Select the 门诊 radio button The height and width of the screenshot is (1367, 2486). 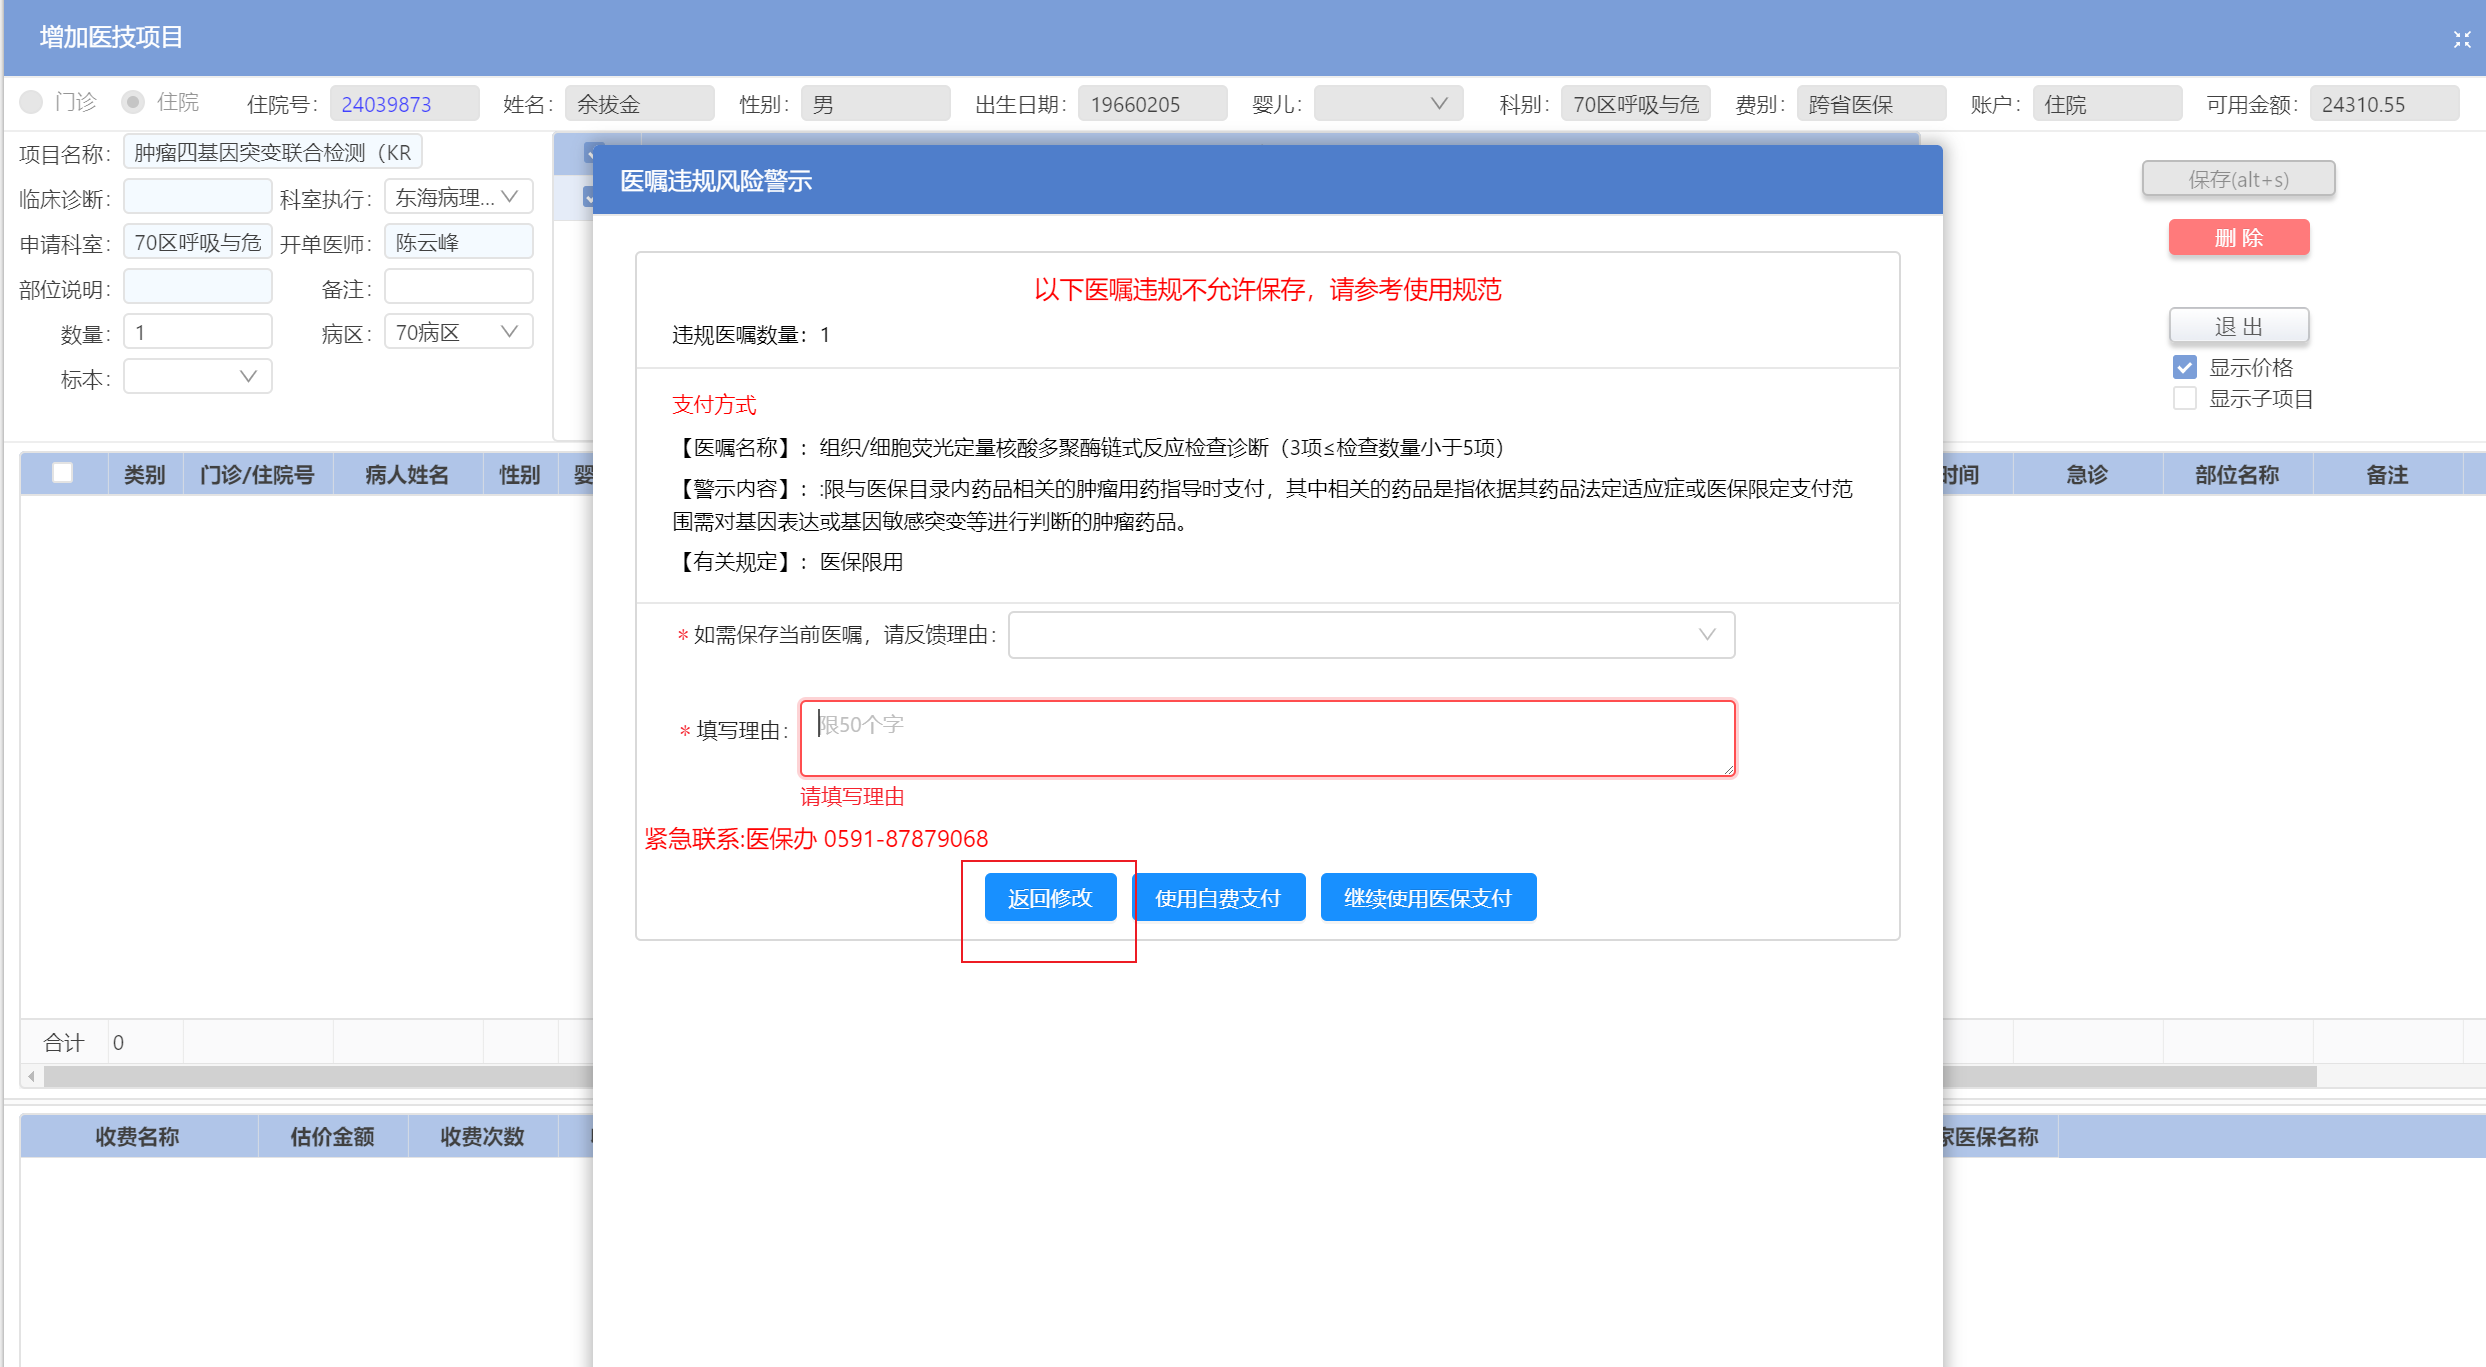click(x=32, y=102)
